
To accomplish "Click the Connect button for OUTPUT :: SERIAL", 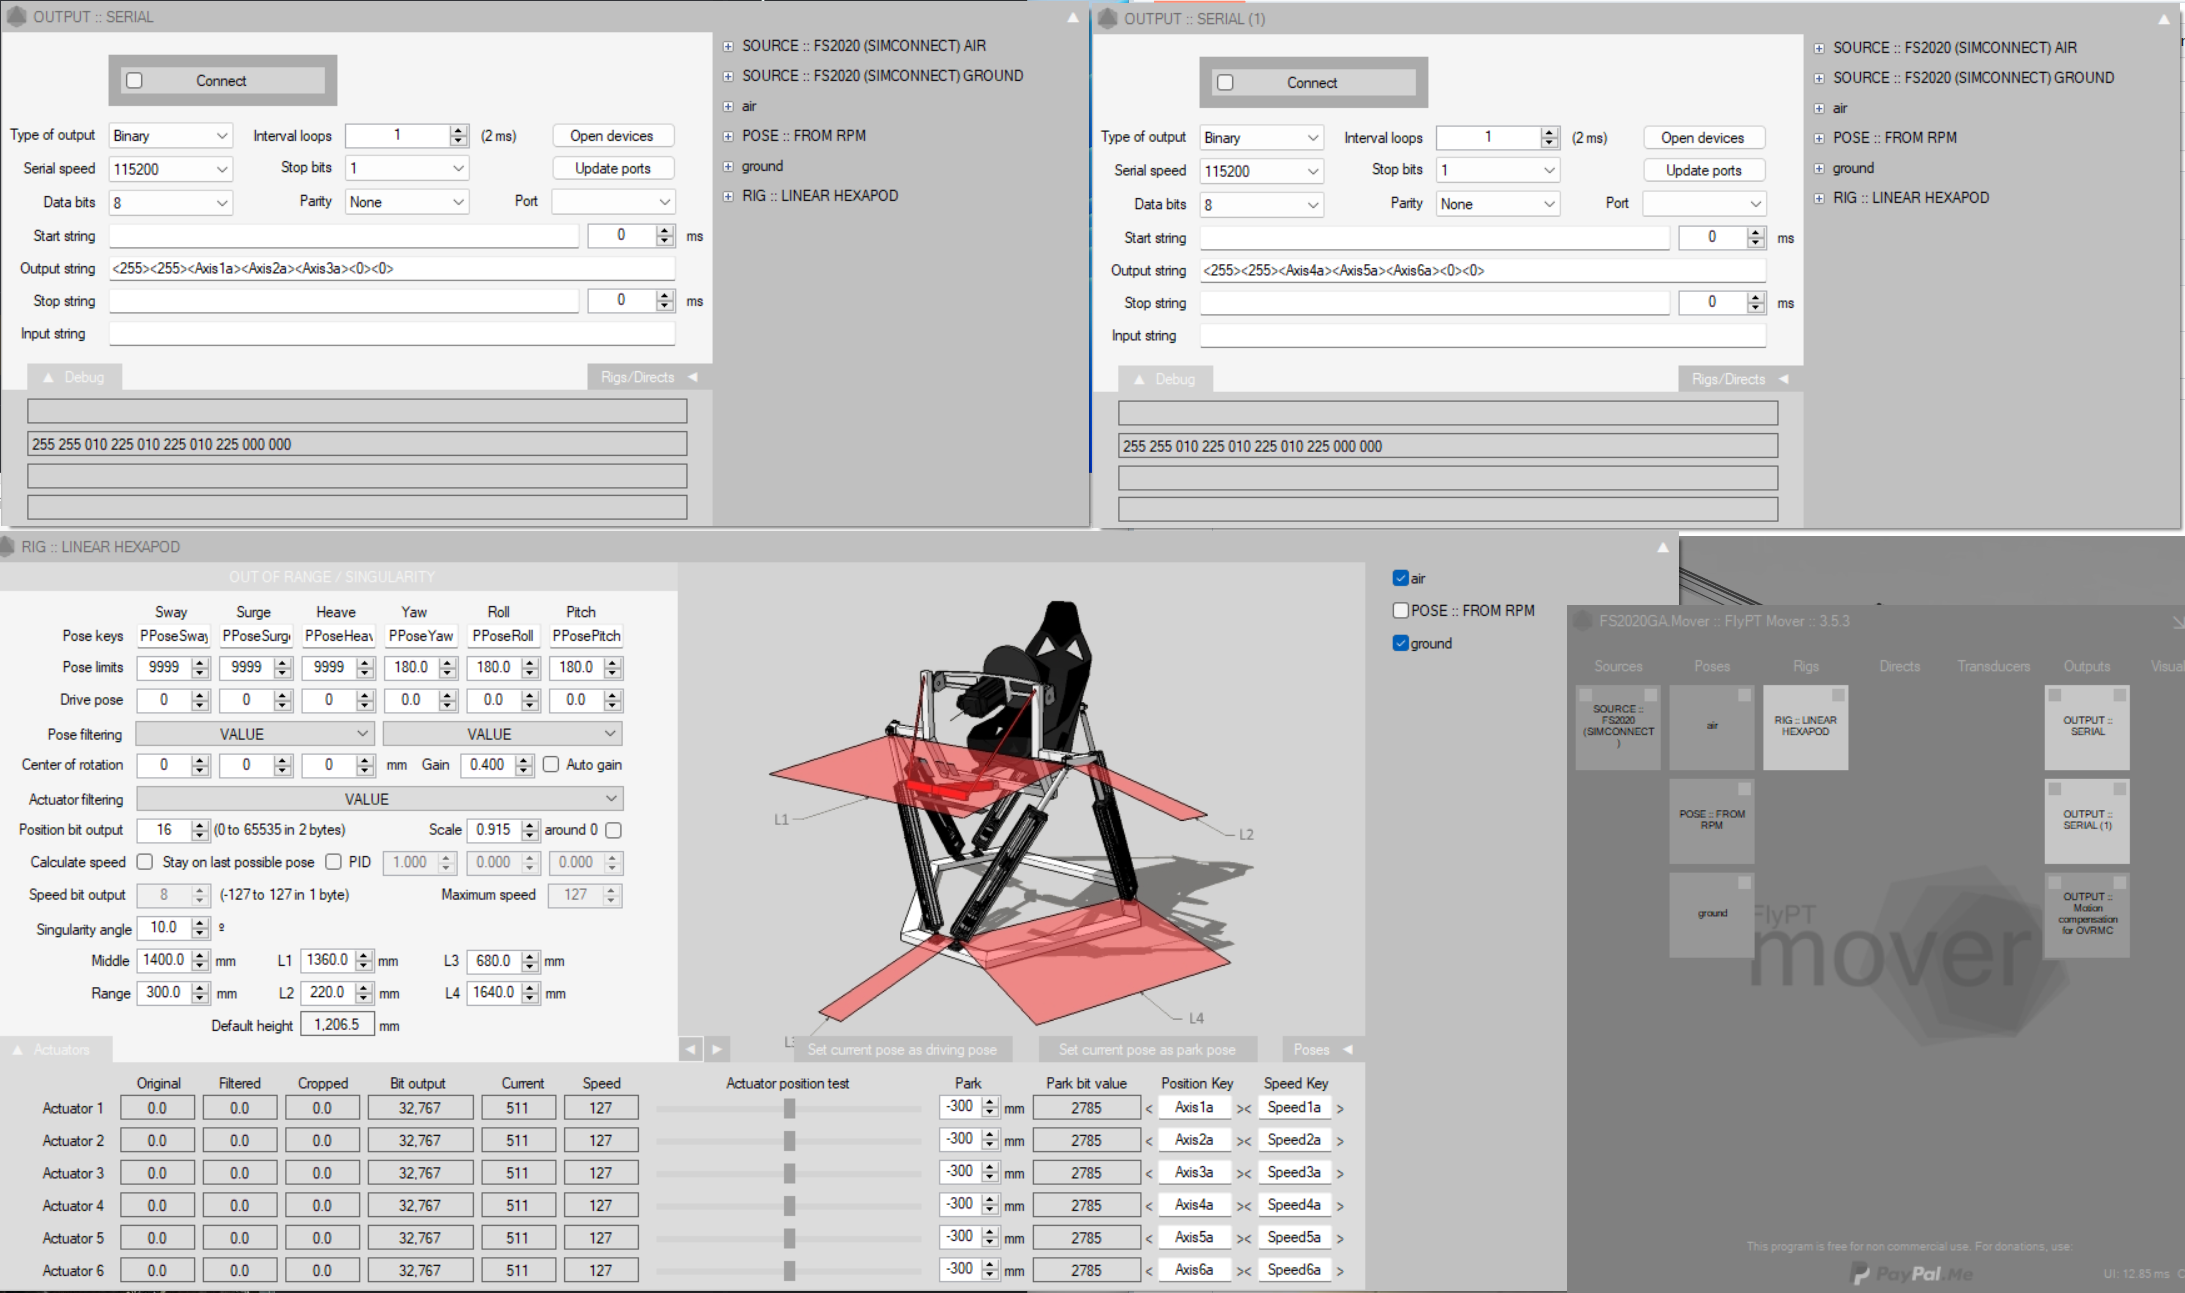I will (x=222, y=80).
